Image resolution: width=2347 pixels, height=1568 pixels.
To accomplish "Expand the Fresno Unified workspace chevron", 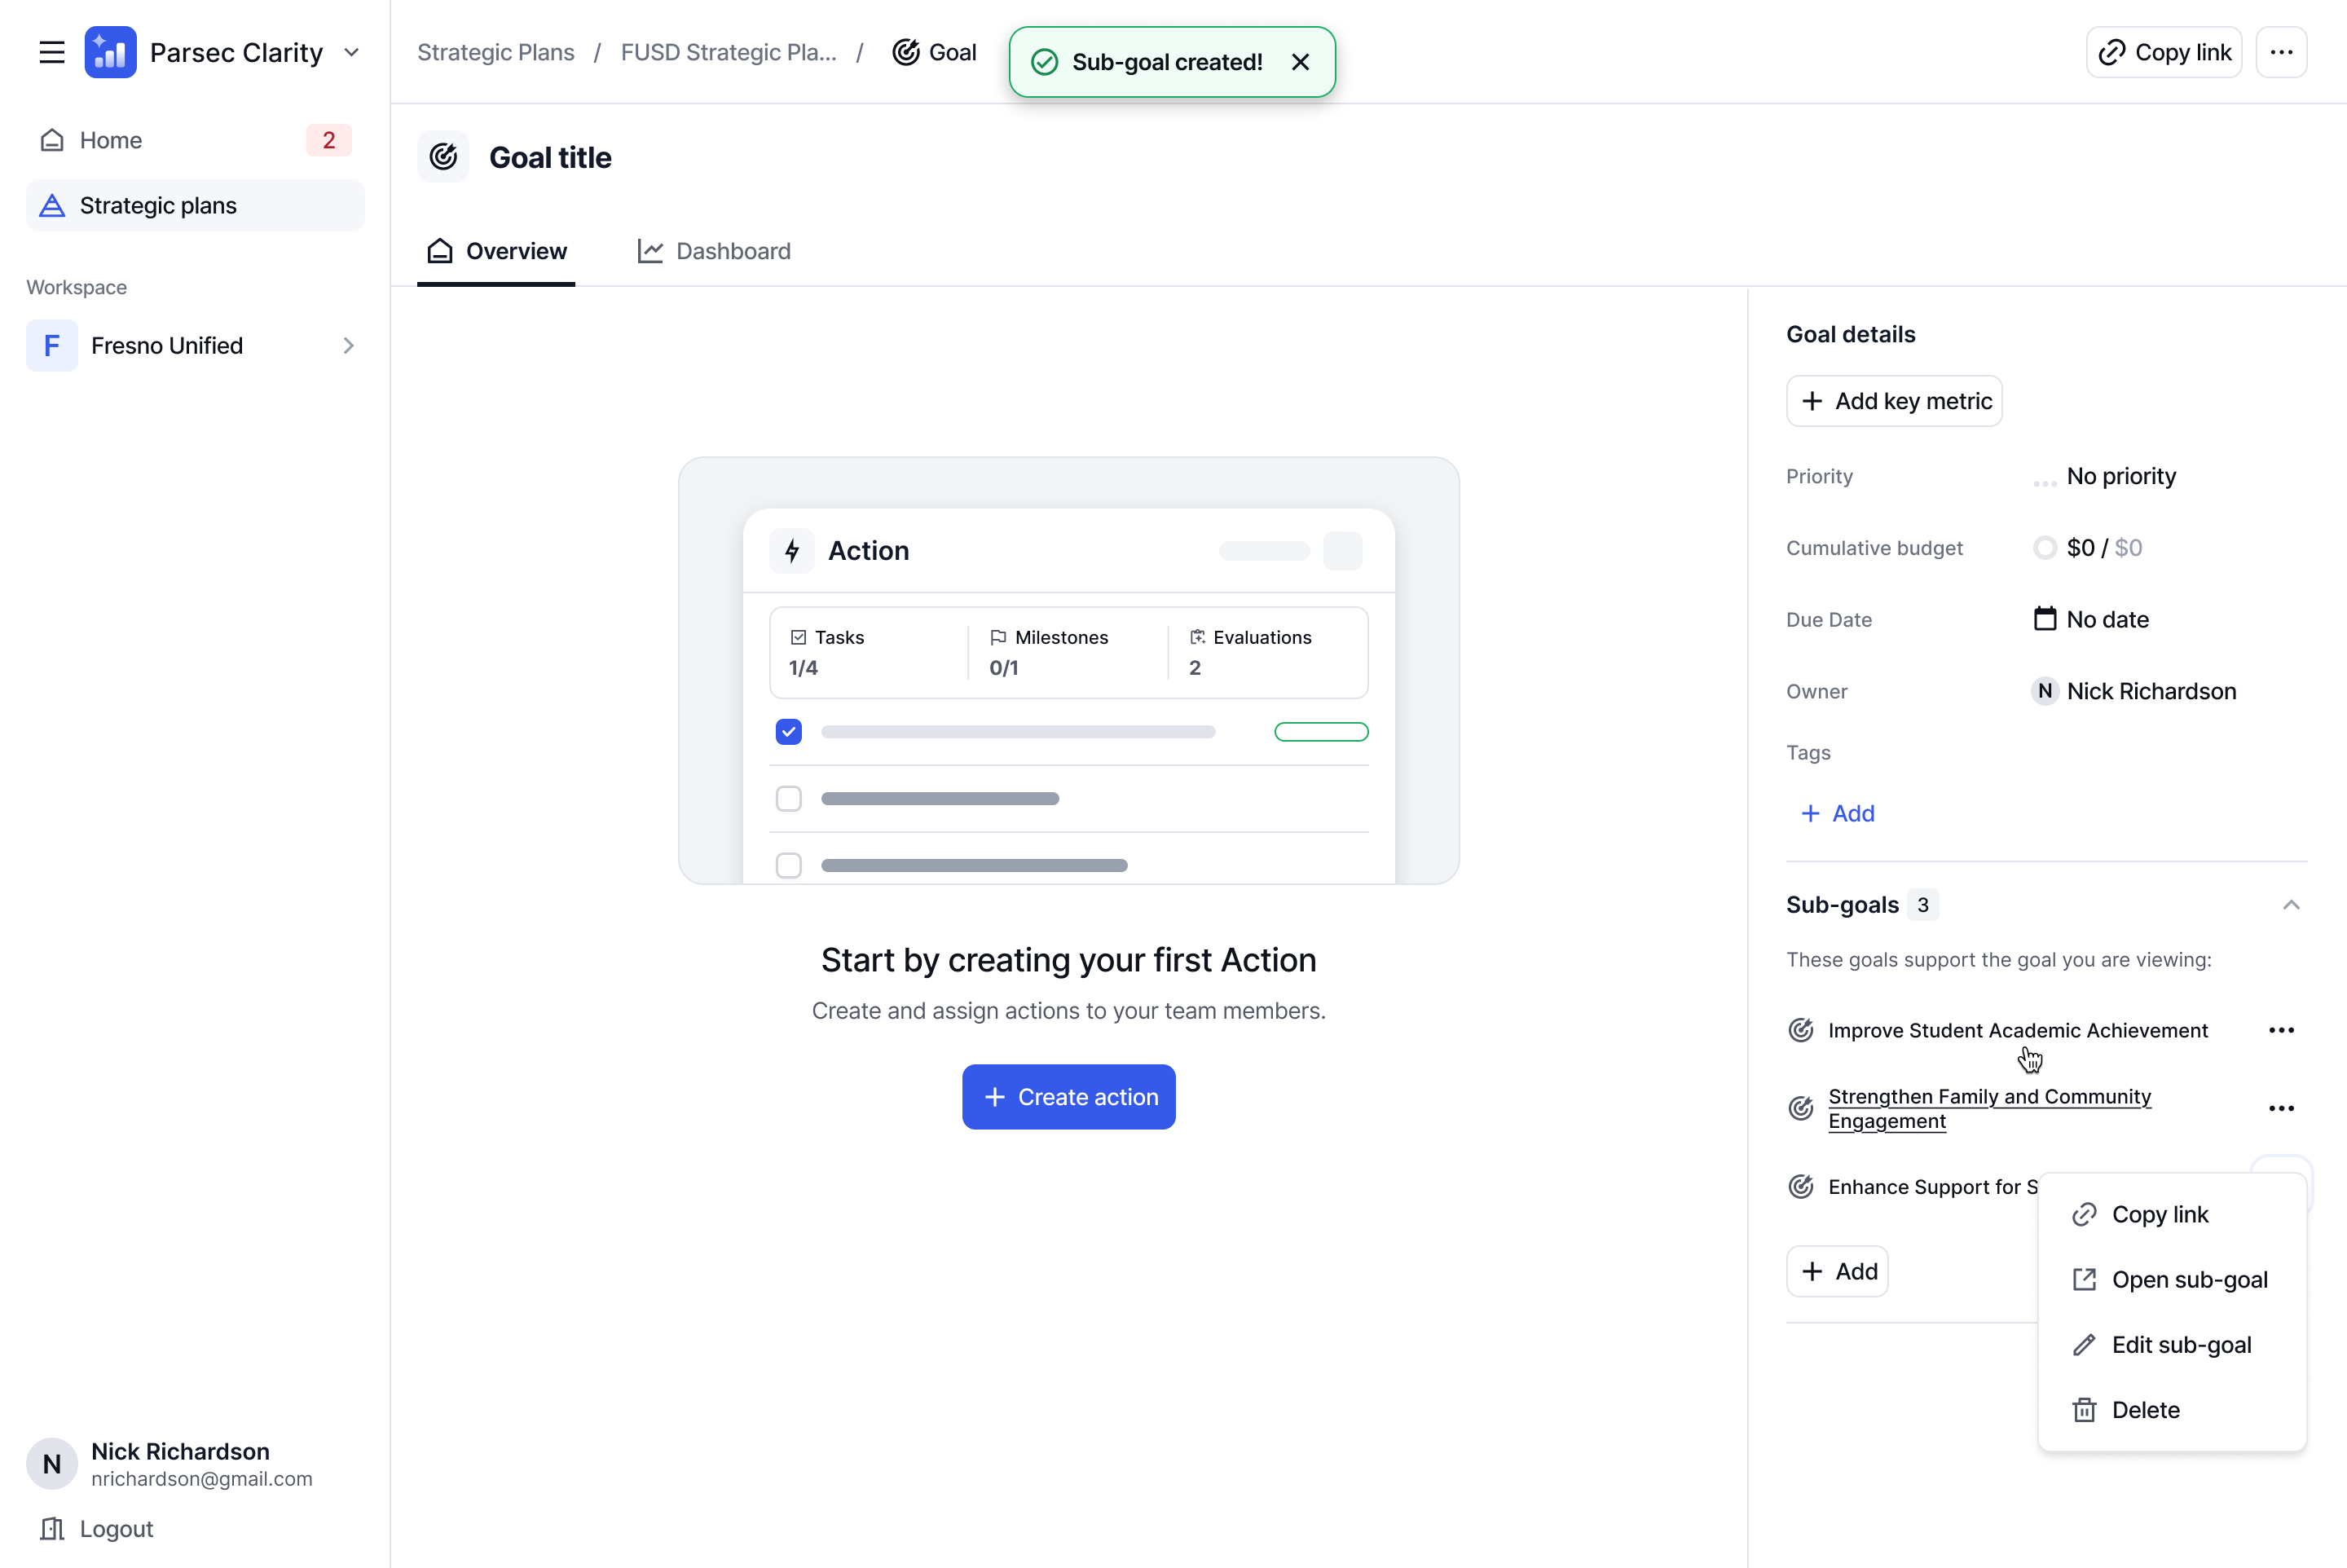I will coord(348,346).
